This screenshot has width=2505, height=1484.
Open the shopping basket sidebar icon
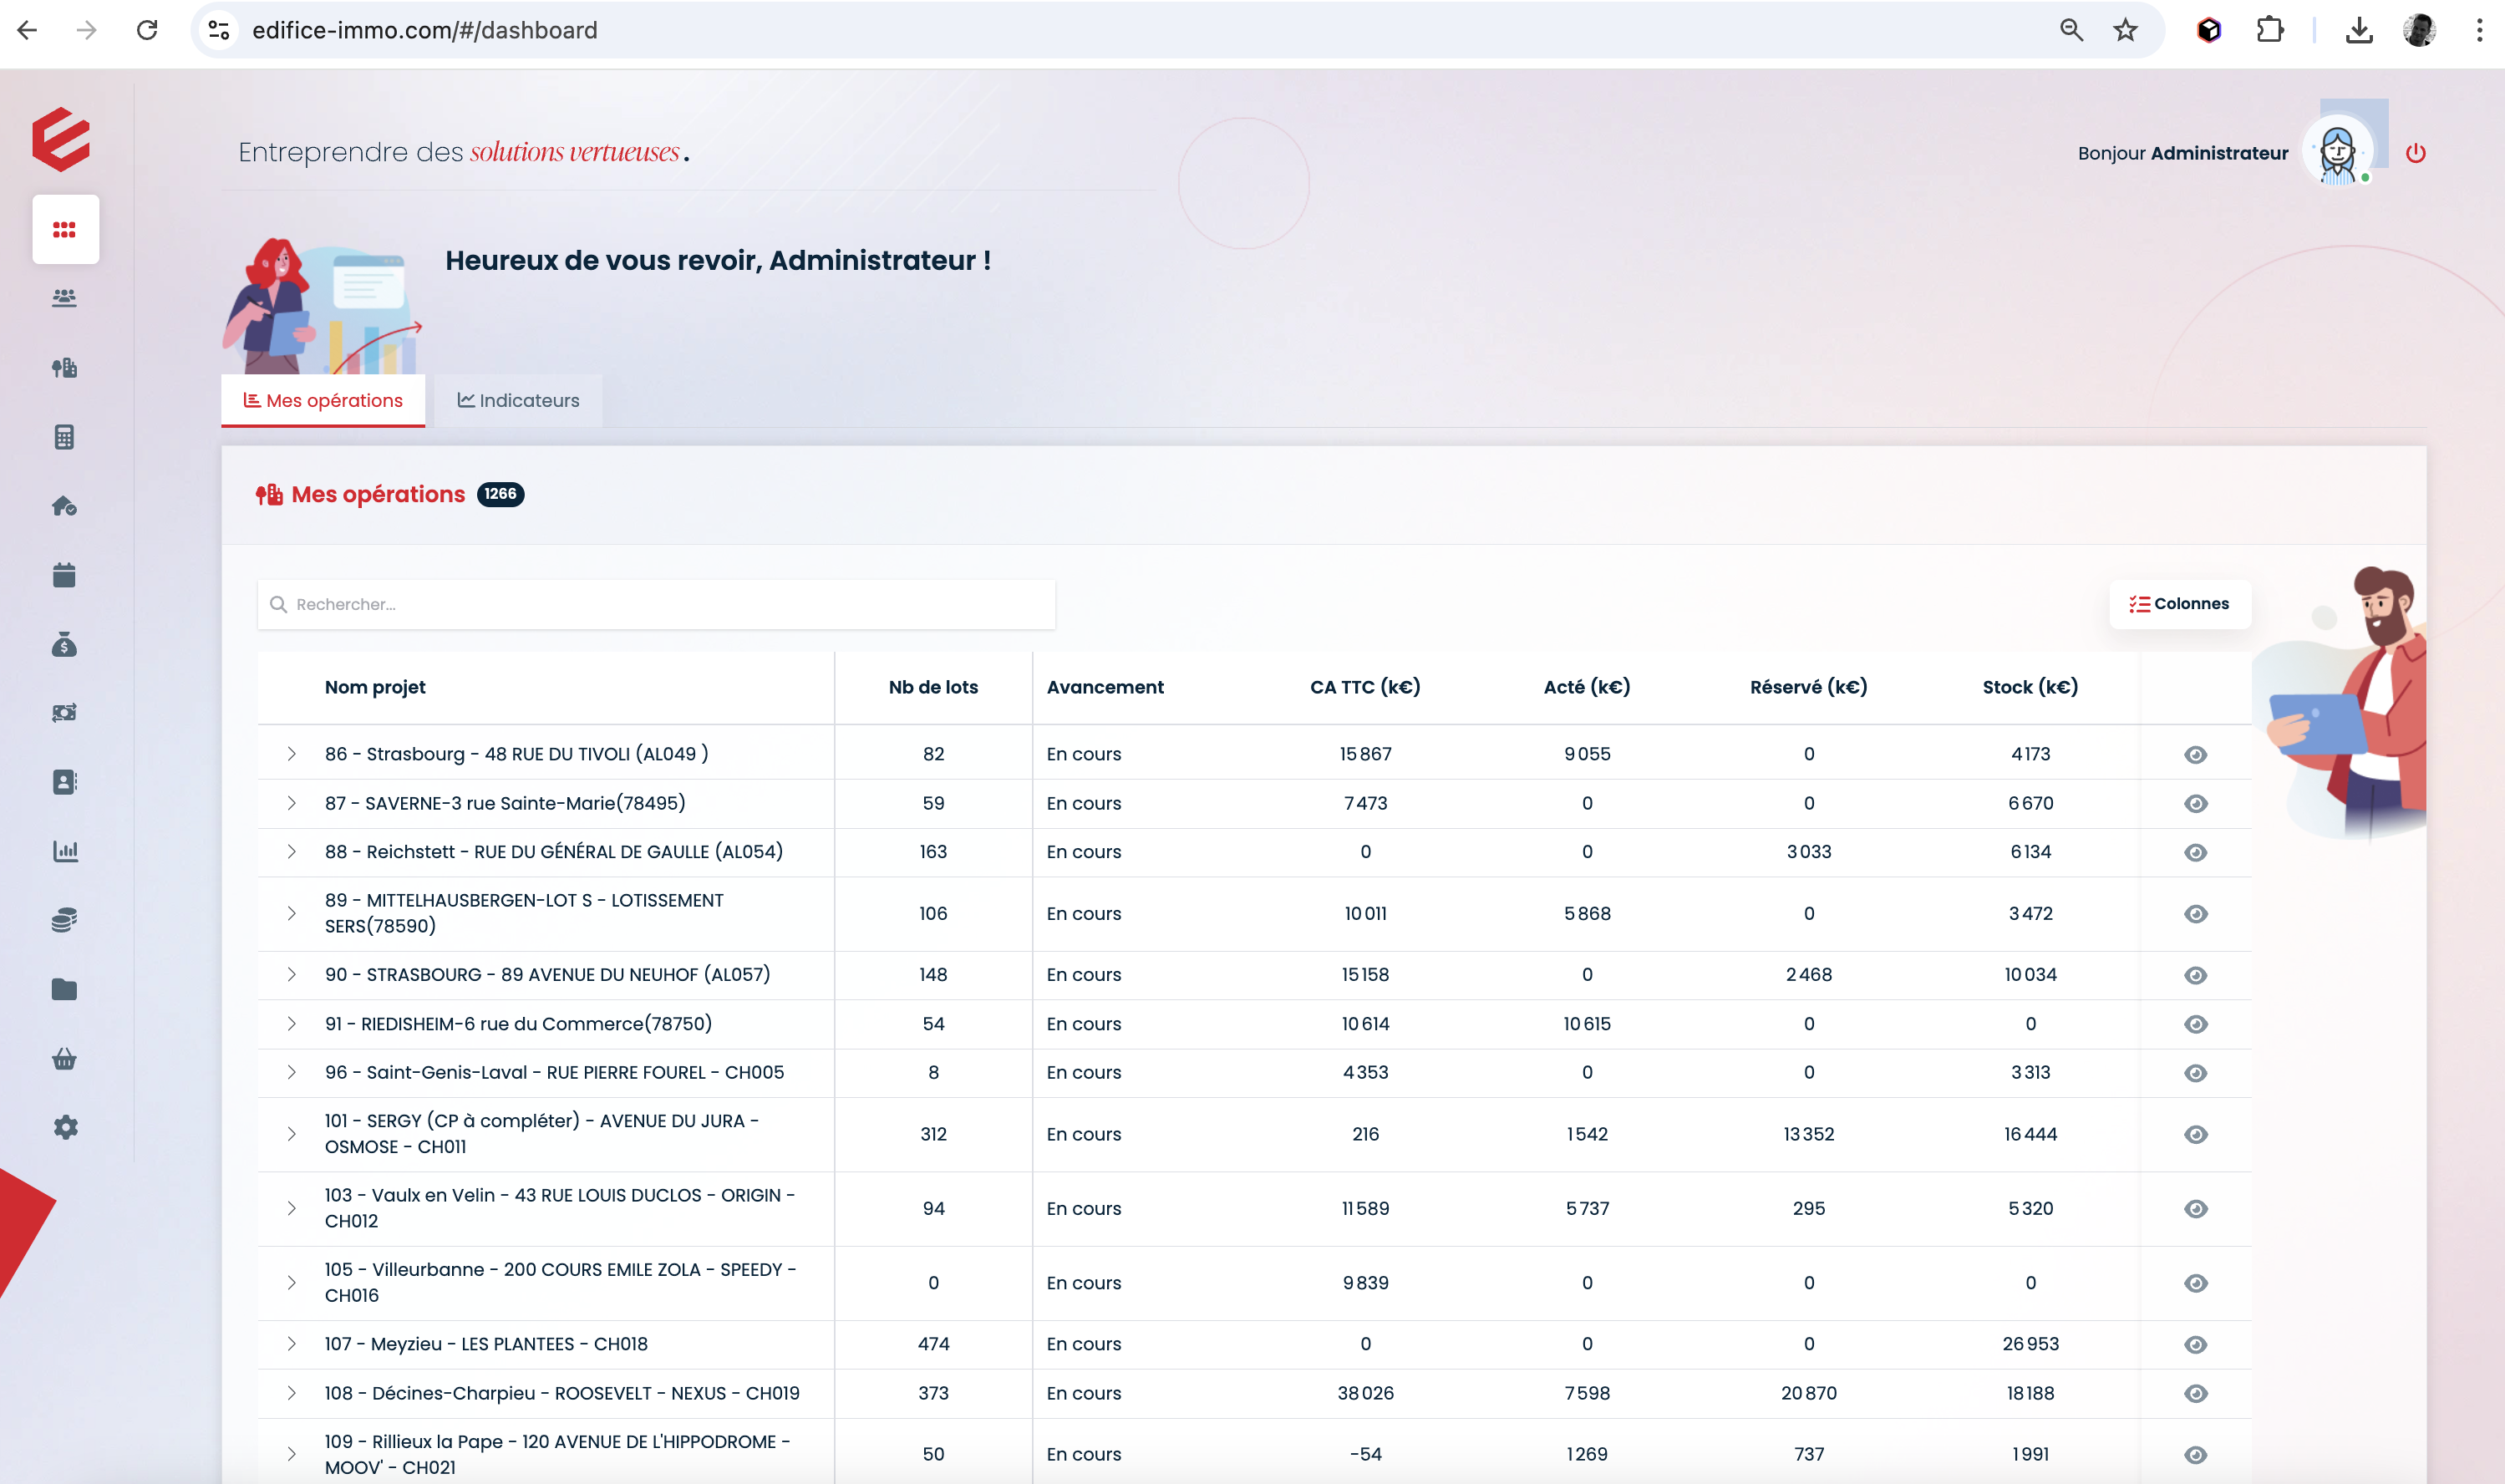(x=65, y=1058)
